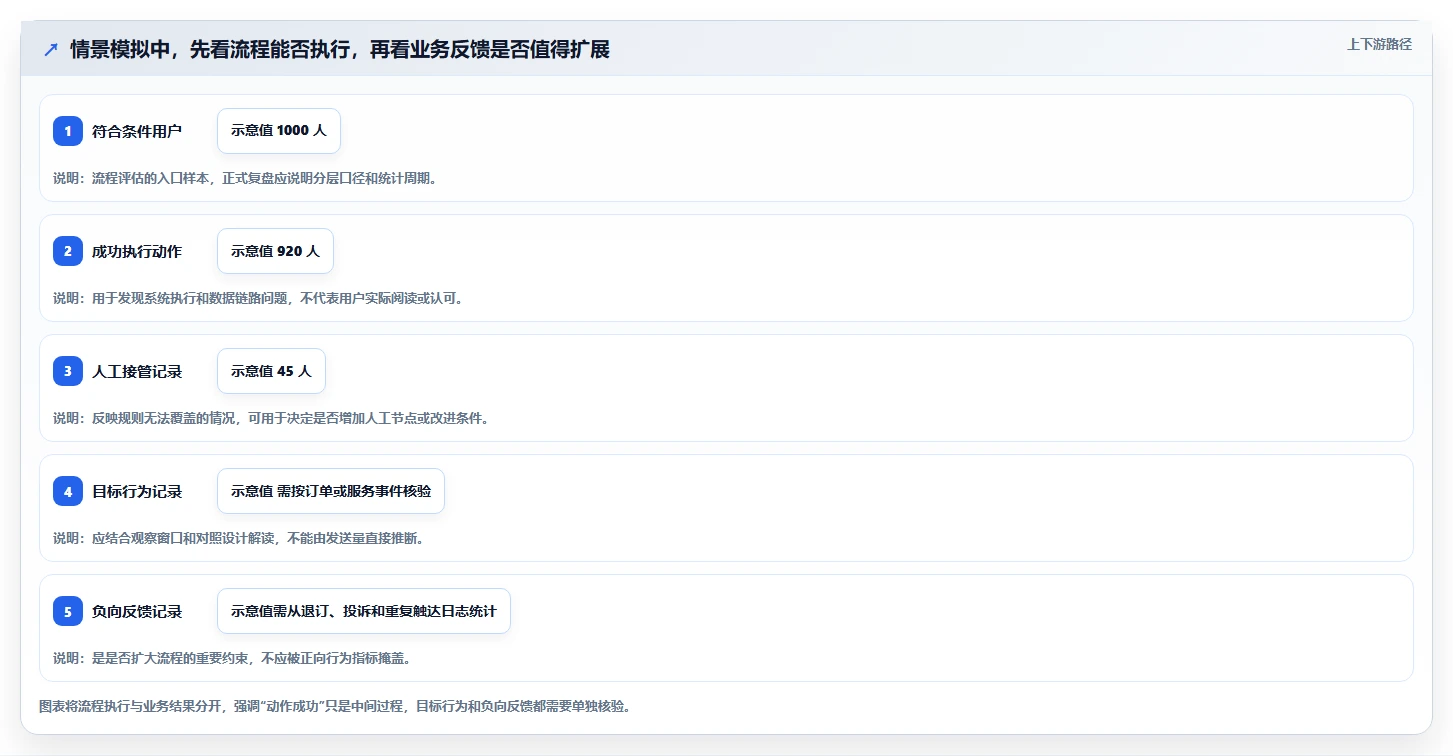Click the 人工接管记录 step label
Image resolution: width=1453 pixels, height=756 pixels.
[137, 371]
